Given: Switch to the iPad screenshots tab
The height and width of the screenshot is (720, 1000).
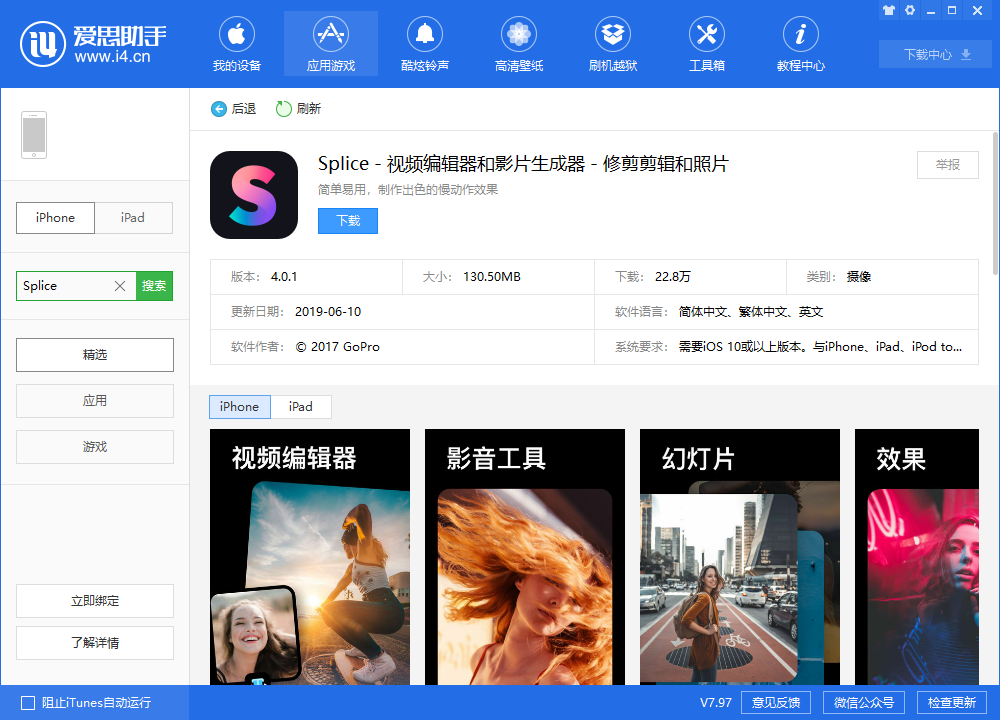Looking at the screenshot, I should (300, 407).
